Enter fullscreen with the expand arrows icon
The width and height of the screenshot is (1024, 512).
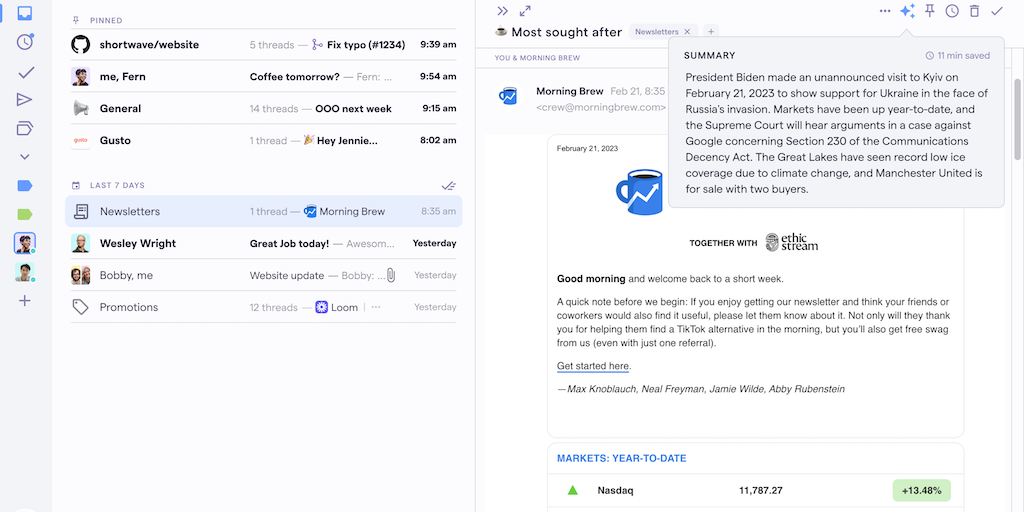pyautogui.click(x=525, y=11)
